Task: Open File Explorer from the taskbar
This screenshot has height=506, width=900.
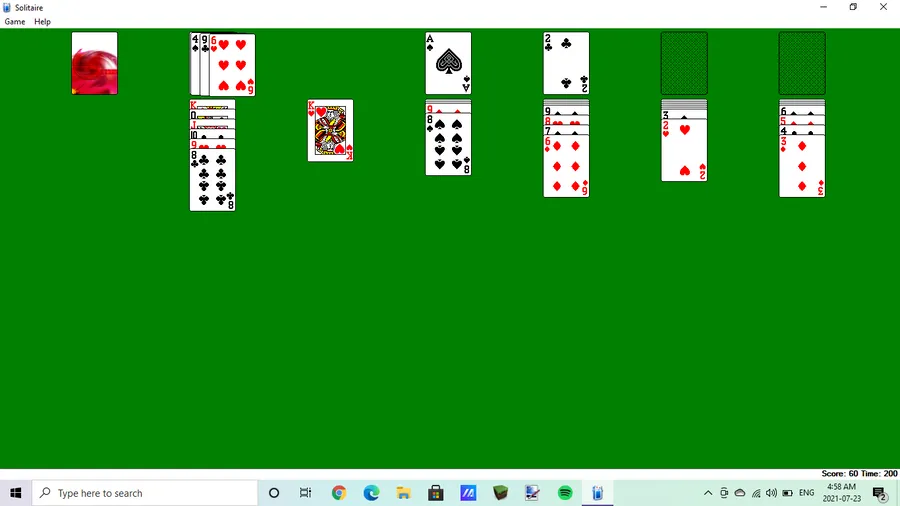Action: [x=404, y=493]
